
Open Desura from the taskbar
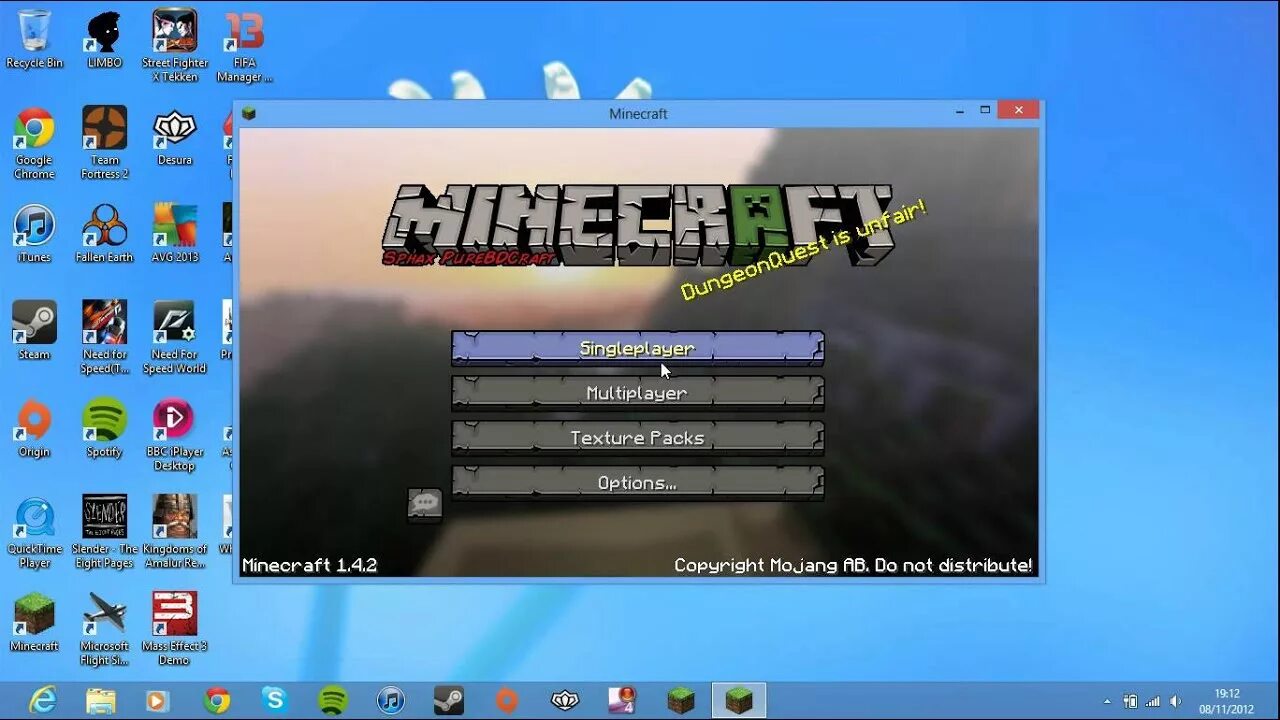tap(565, 700)
